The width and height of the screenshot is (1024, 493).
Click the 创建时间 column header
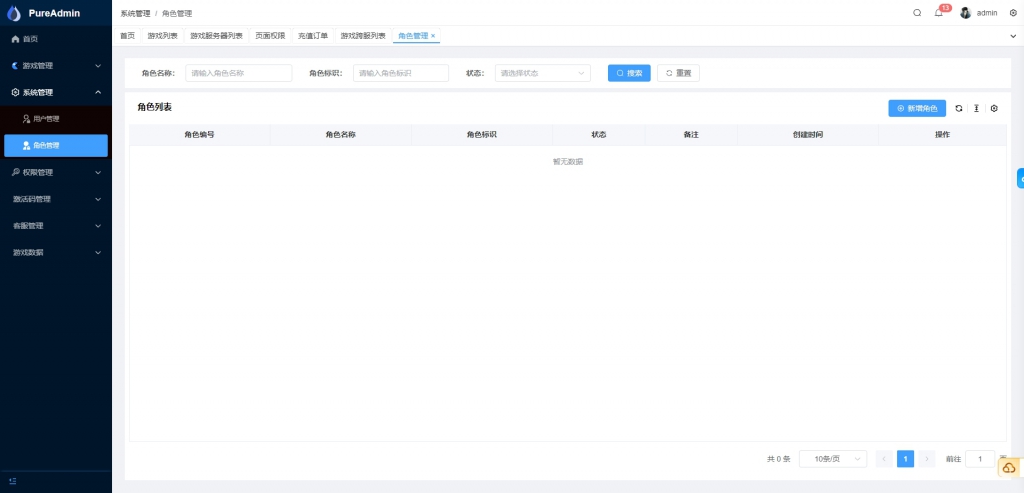point(808,135)
